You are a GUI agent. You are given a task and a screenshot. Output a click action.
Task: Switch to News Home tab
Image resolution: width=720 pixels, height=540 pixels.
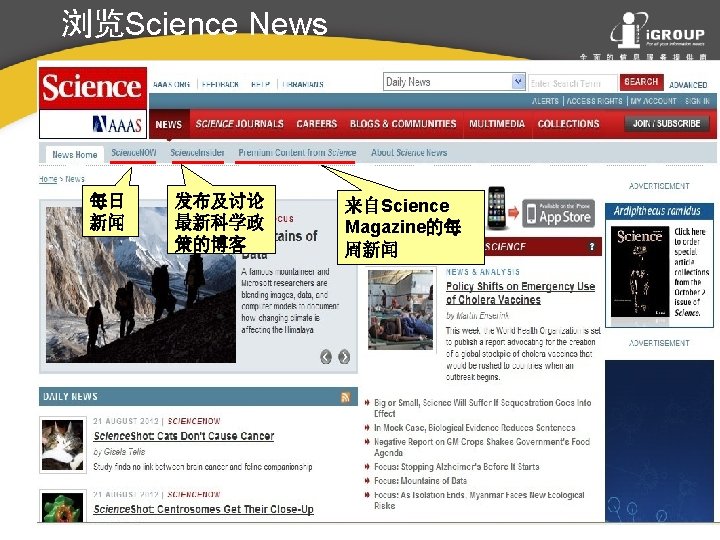tap(75, 155)
